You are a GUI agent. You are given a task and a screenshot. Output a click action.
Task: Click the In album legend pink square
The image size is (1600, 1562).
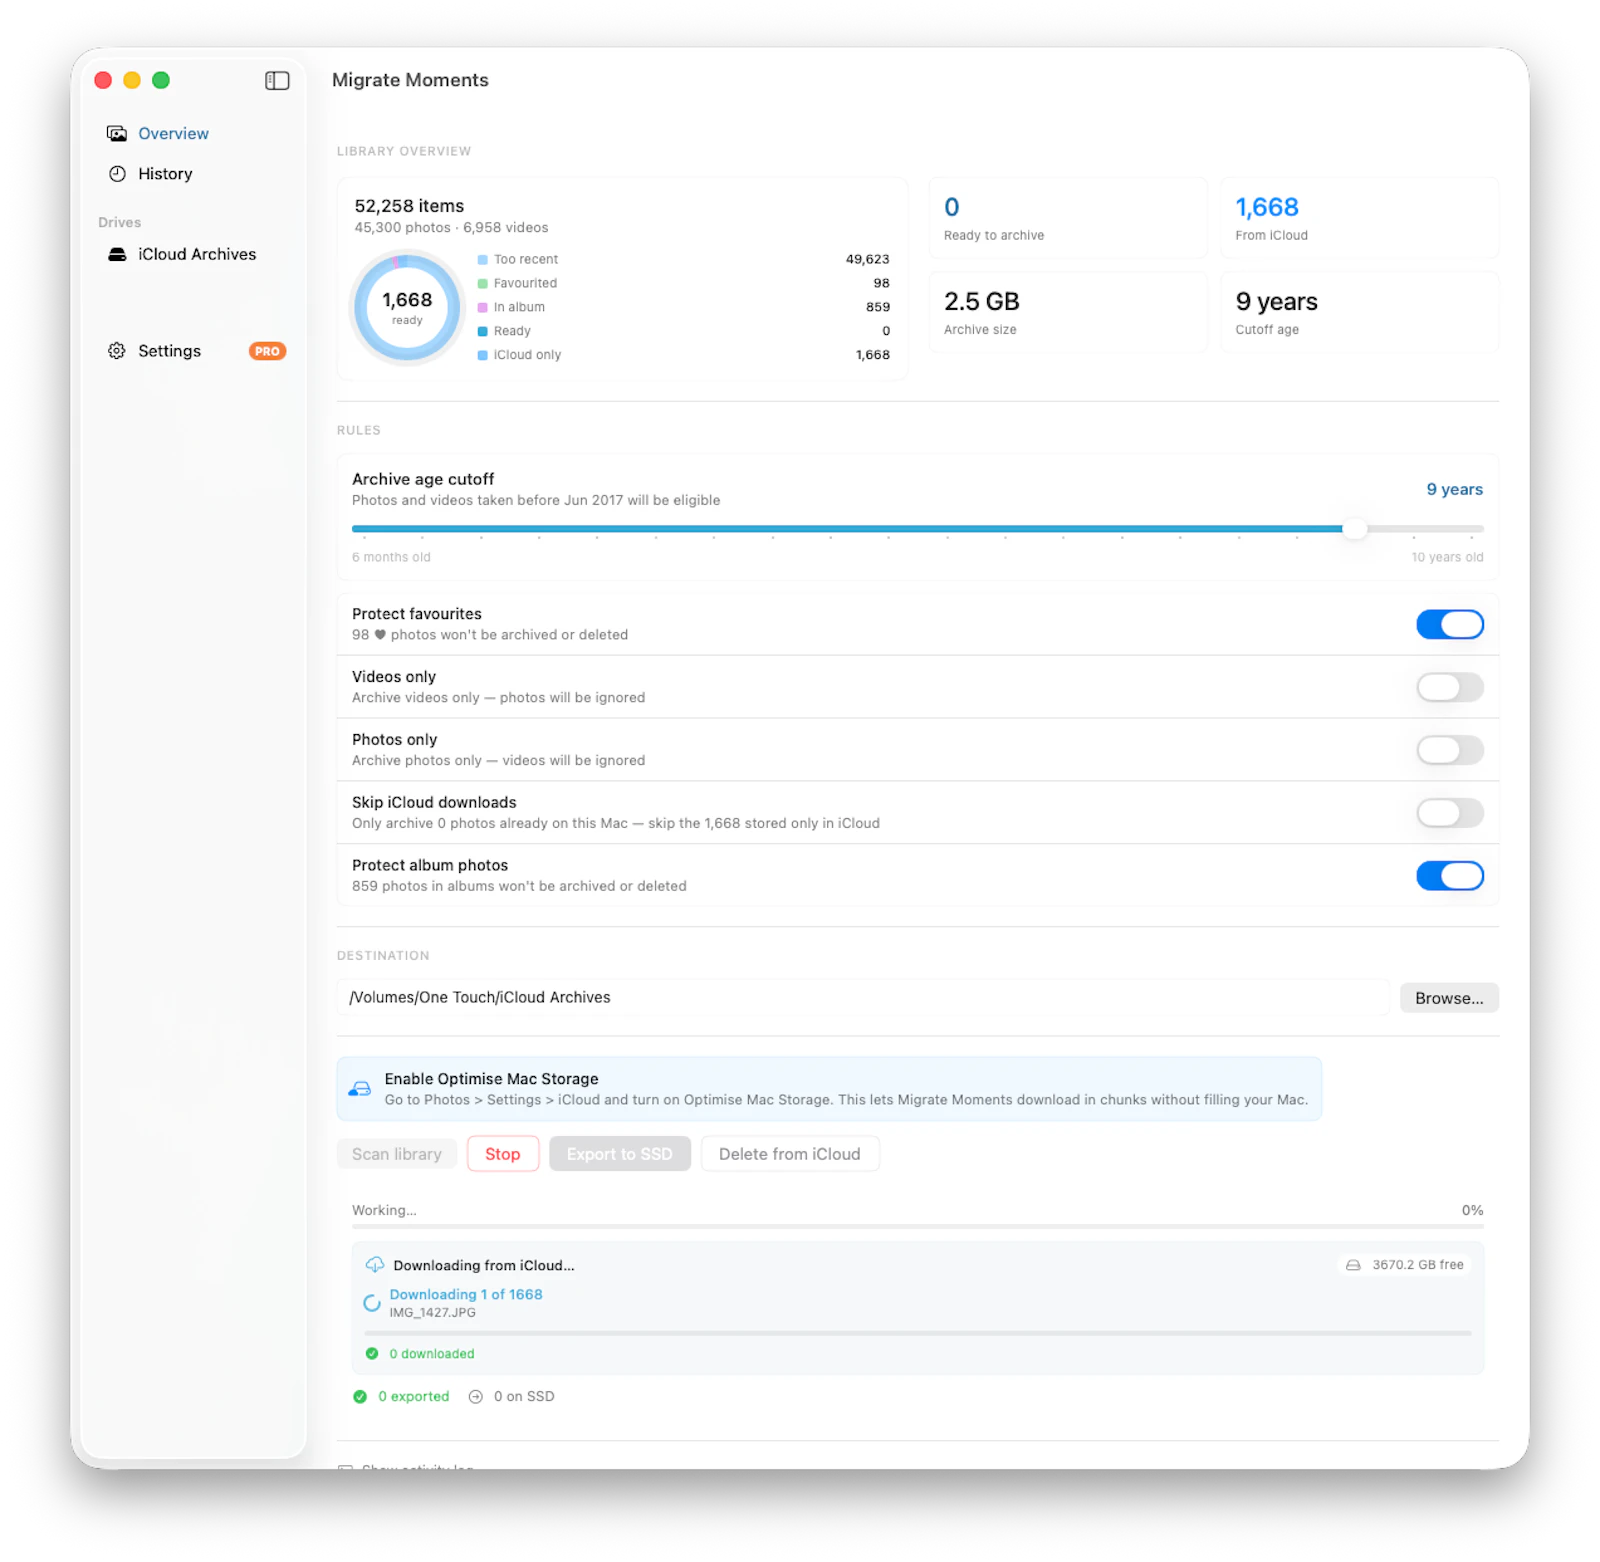pos(483,308)
